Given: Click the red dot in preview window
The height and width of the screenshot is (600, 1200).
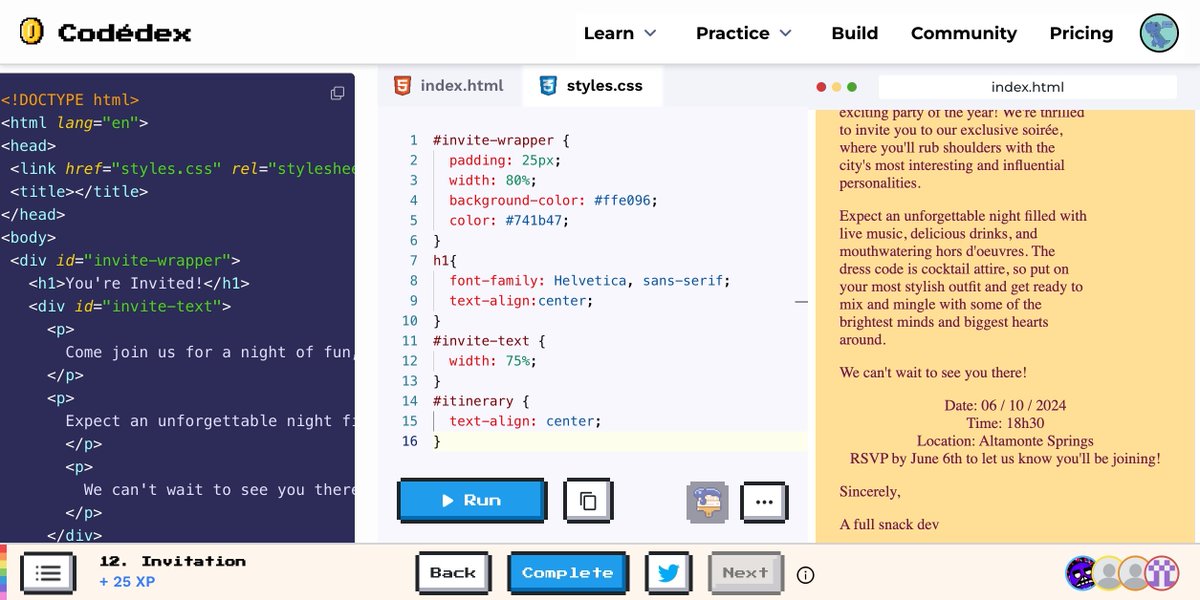Looking at the screenshot, I should point(822,87).
